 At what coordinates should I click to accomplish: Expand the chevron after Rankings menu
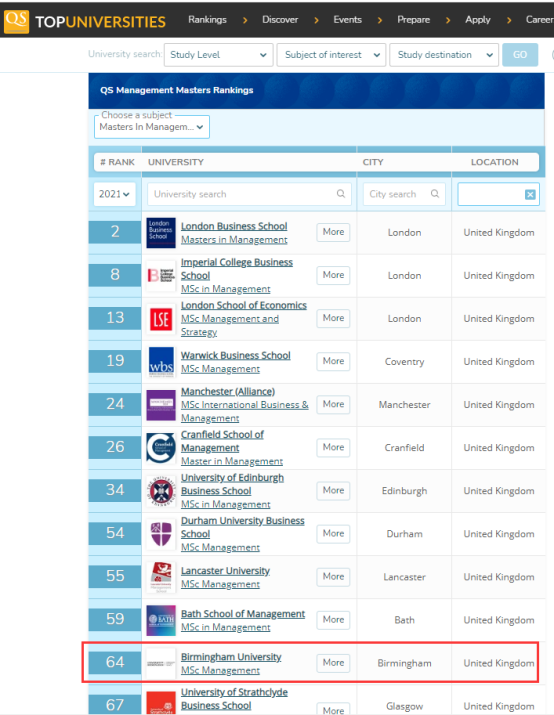coord(245,20)
